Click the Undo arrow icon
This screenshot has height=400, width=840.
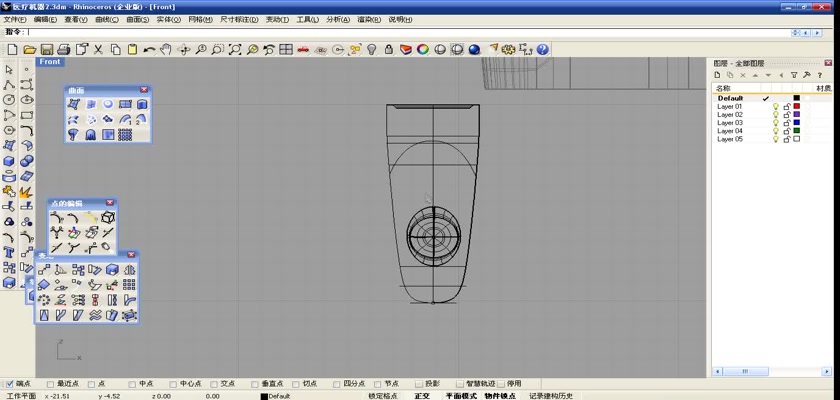click(x=149, y=49)
